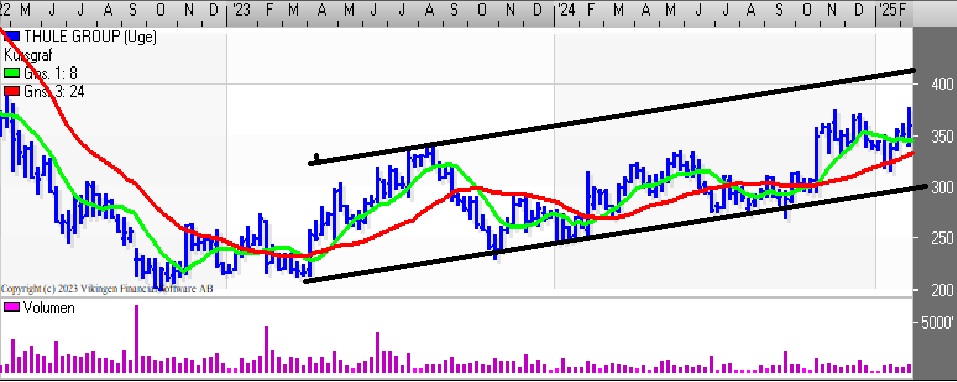Click the blue THULE GROUP legend swatch
Image resolution: width=957 pixels, height=382 pixels.
12,37
